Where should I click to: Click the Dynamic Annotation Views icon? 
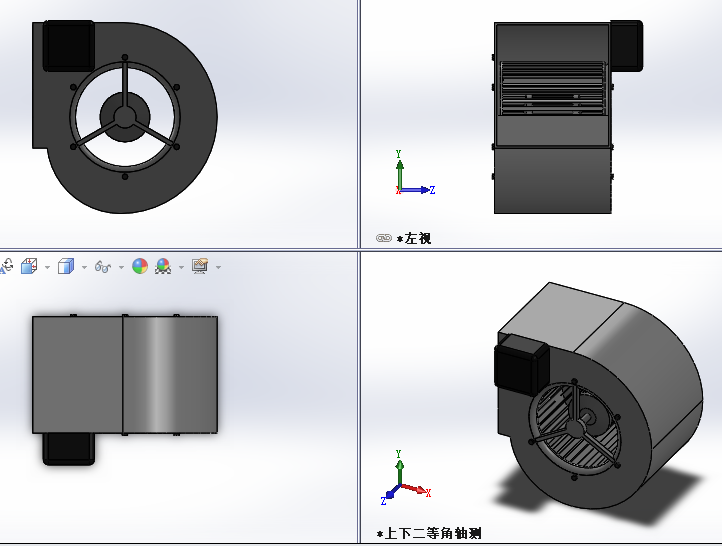(x=6, y=266)
